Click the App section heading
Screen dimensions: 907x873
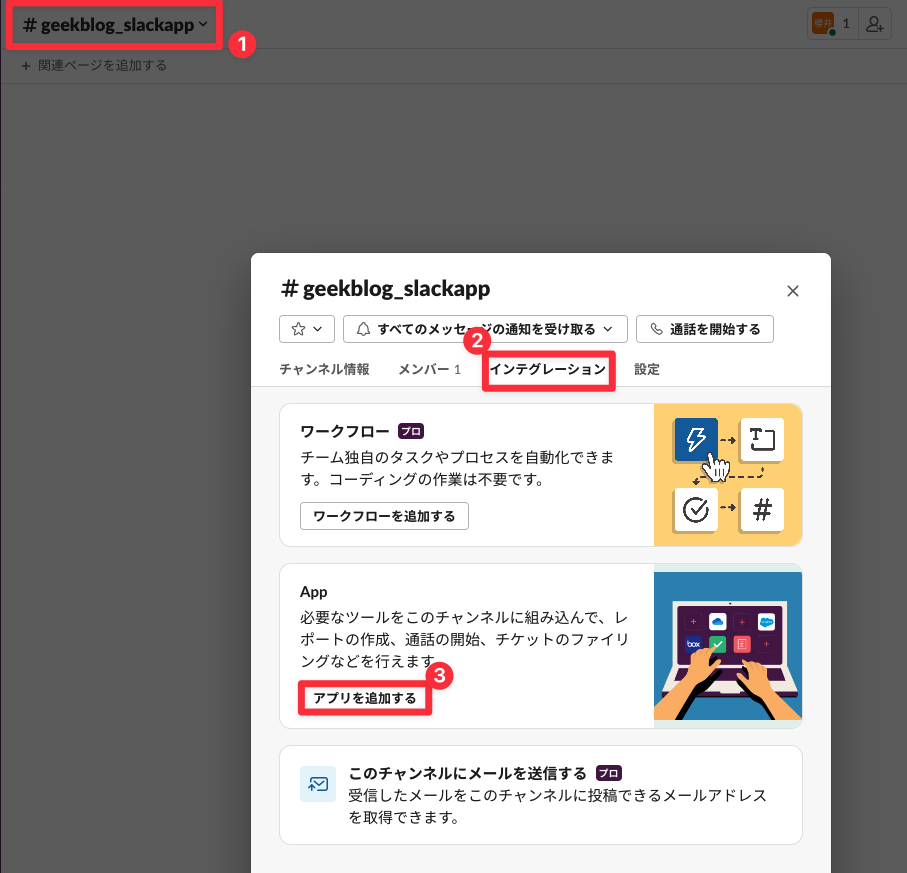314,592
